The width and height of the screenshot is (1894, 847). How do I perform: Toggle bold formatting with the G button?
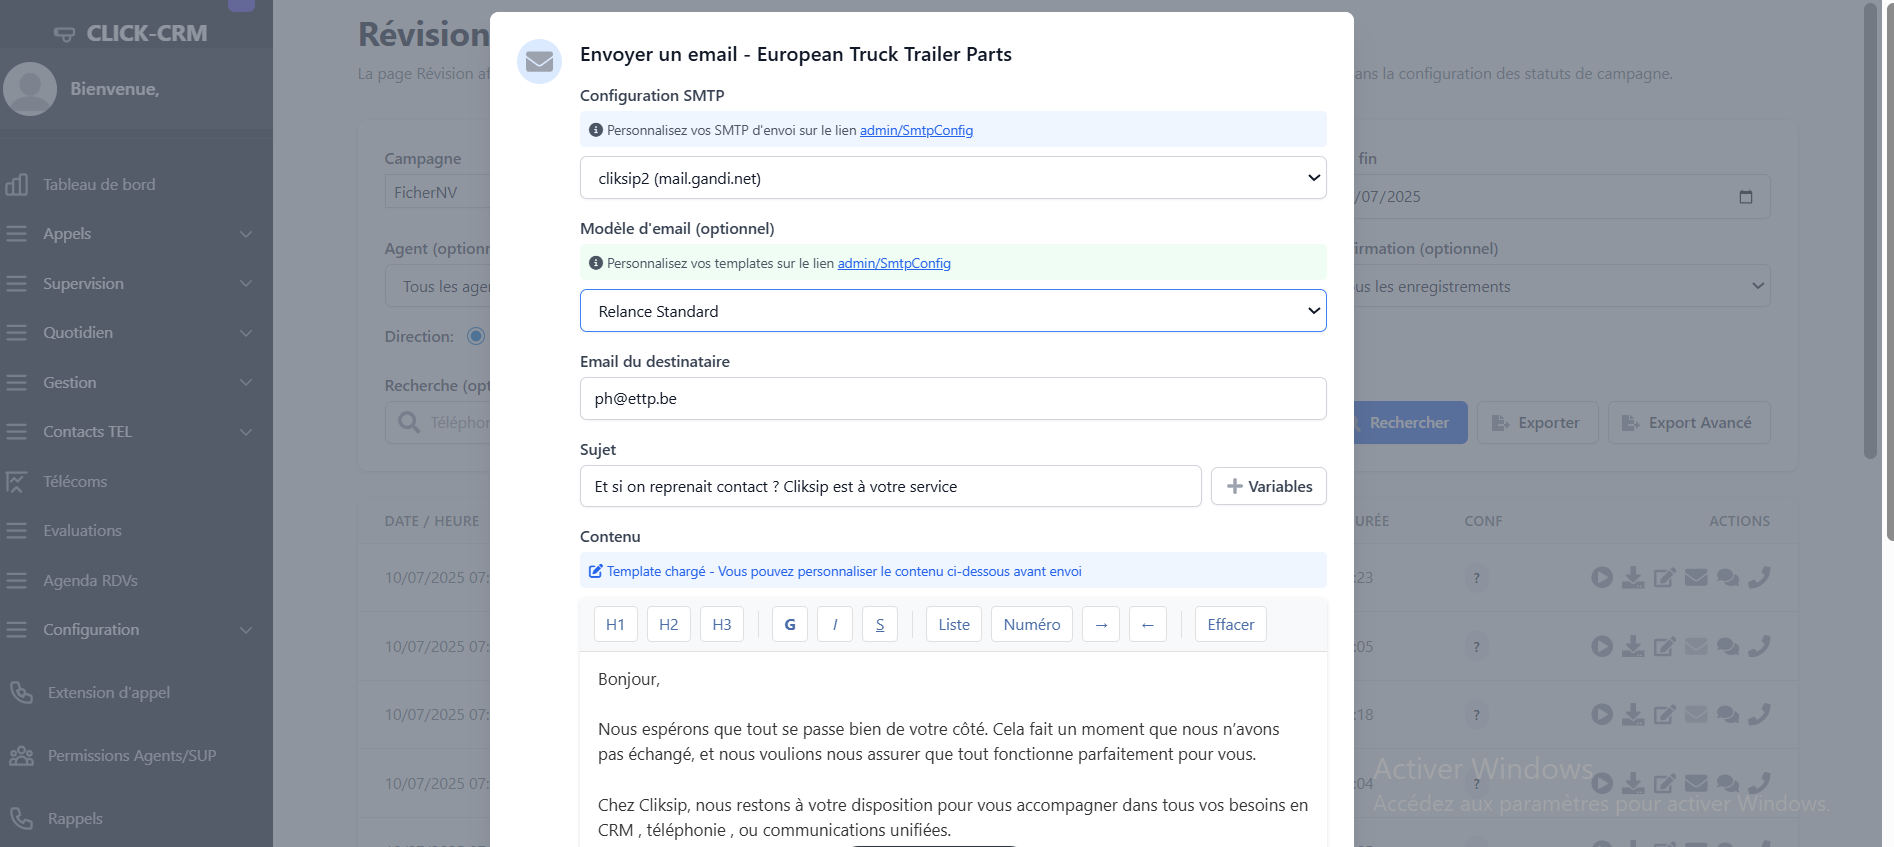pyautogui.click(x=789, y=623)
